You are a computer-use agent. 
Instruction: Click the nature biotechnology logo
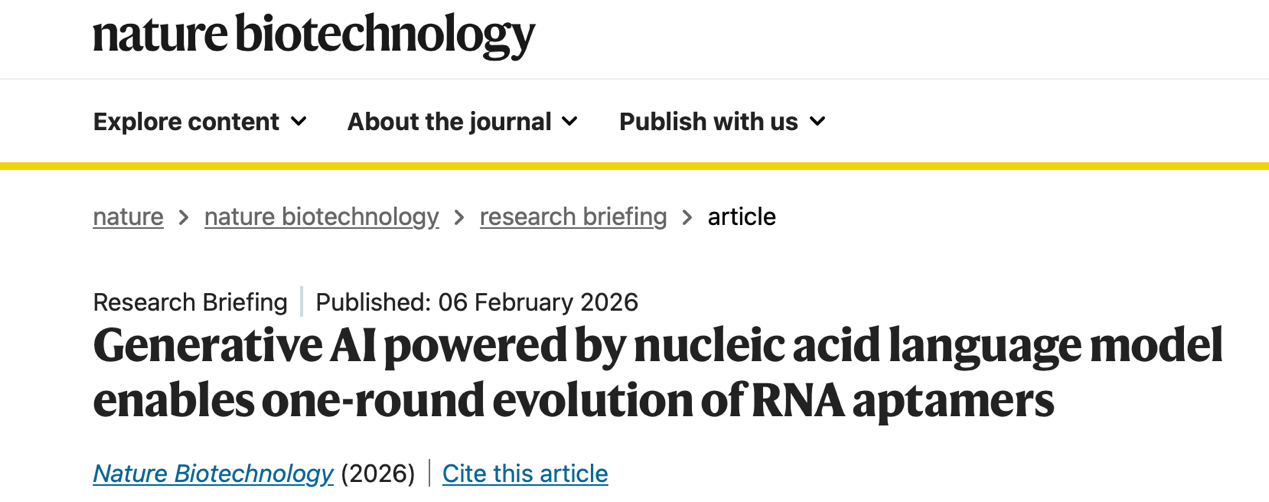(x=314, y=35)
